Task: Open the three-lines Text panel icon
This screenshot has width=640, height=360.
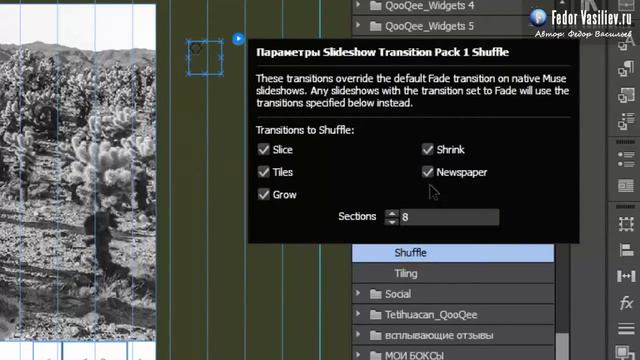Action: (x=626, y=329)
